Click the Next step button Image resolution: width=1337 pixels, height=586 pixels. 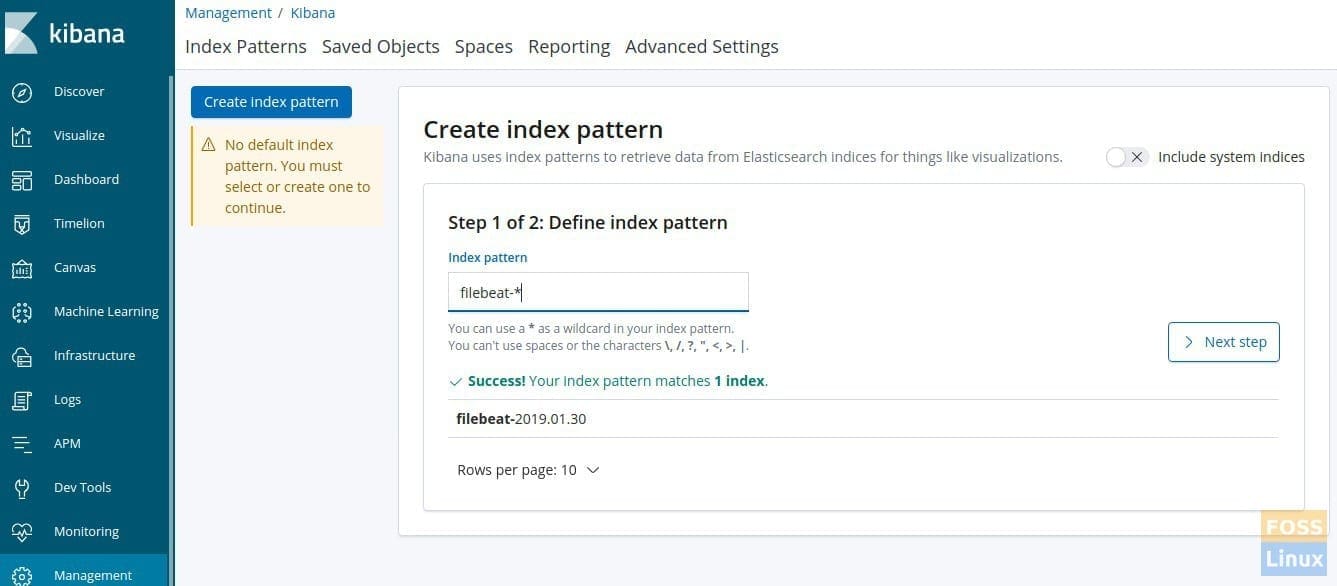point(1224,342)
